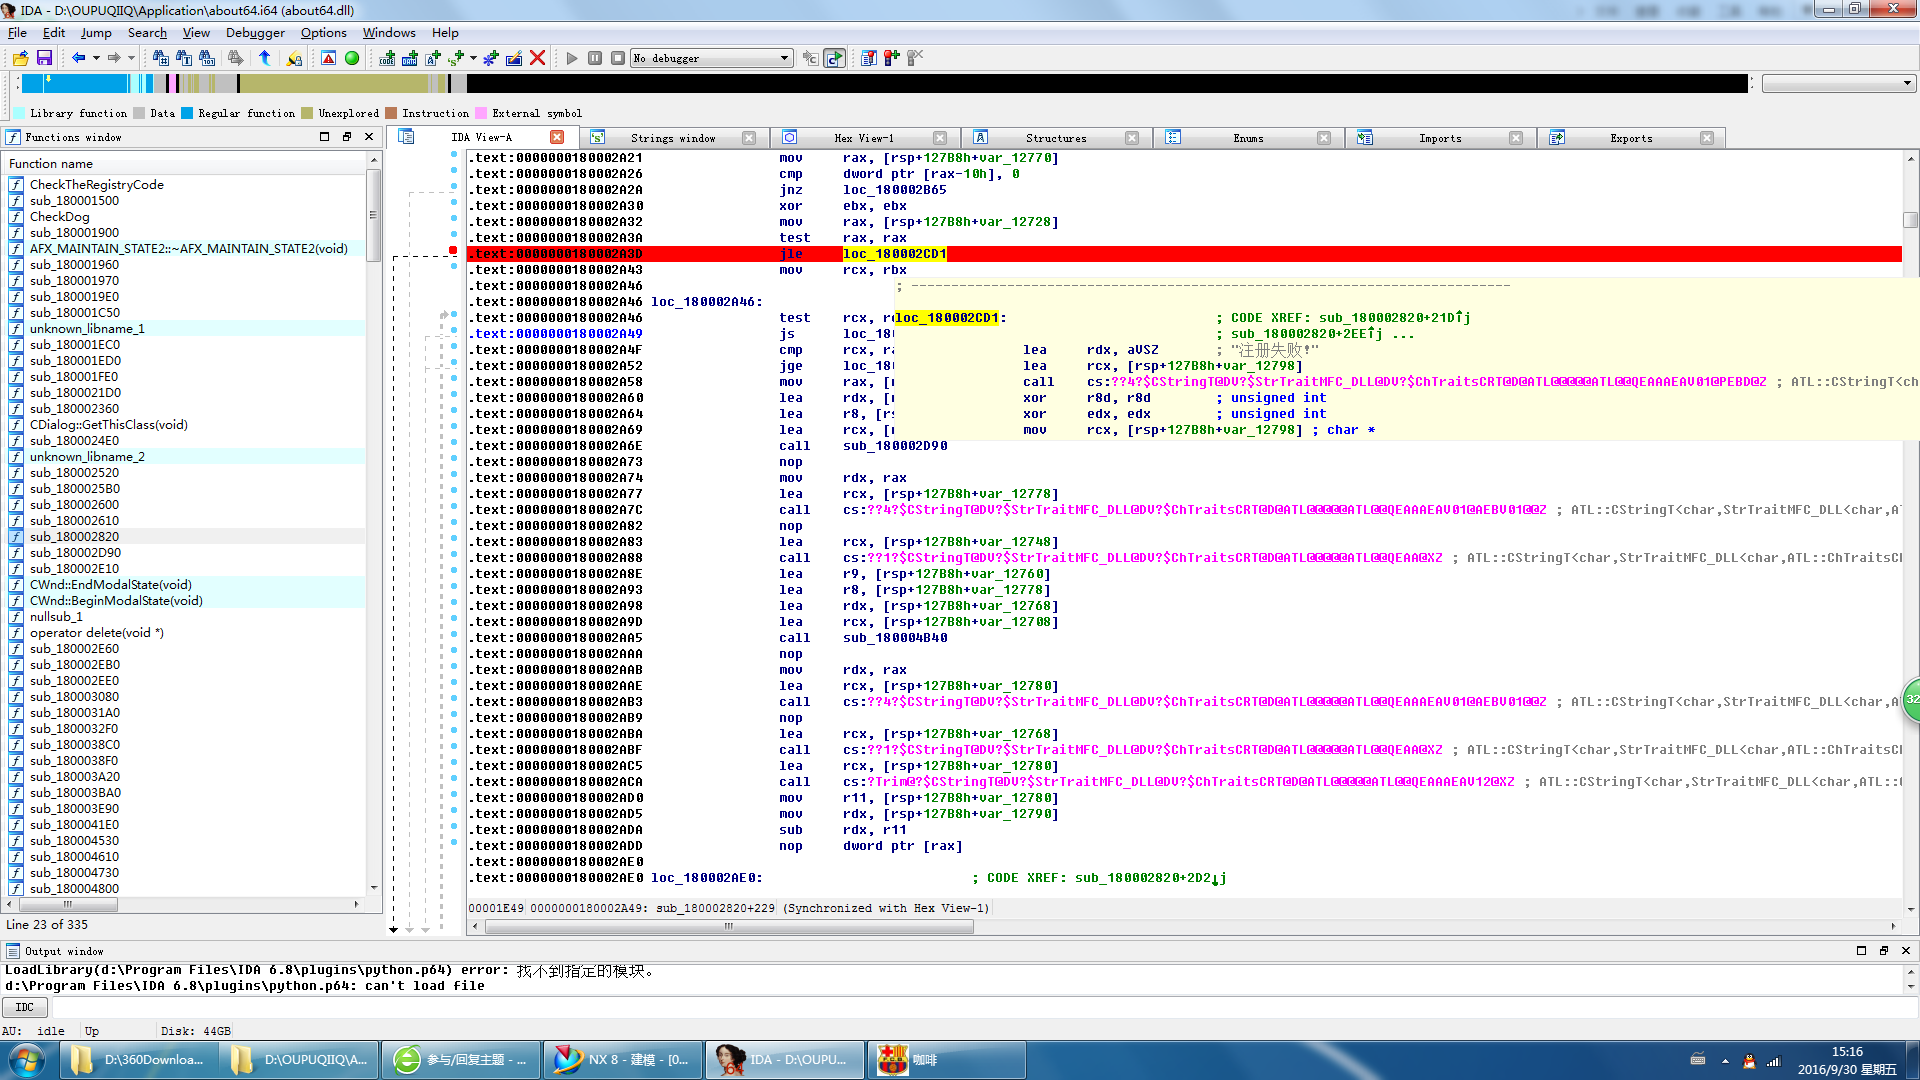This screenshot has width=1920, height=1080.
Task: Click the Open file toolbar icon
Action: click(x=20, y=58)
